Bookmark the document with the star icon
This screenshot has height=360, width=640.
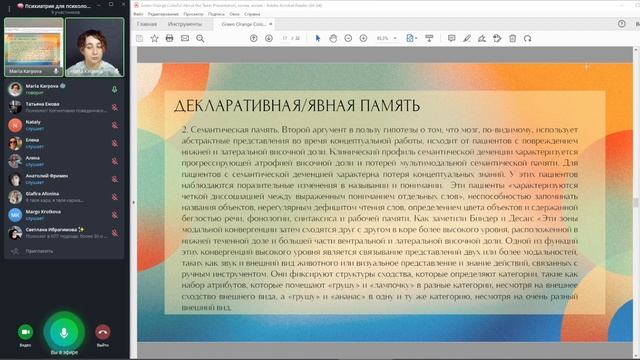(154, 38)
